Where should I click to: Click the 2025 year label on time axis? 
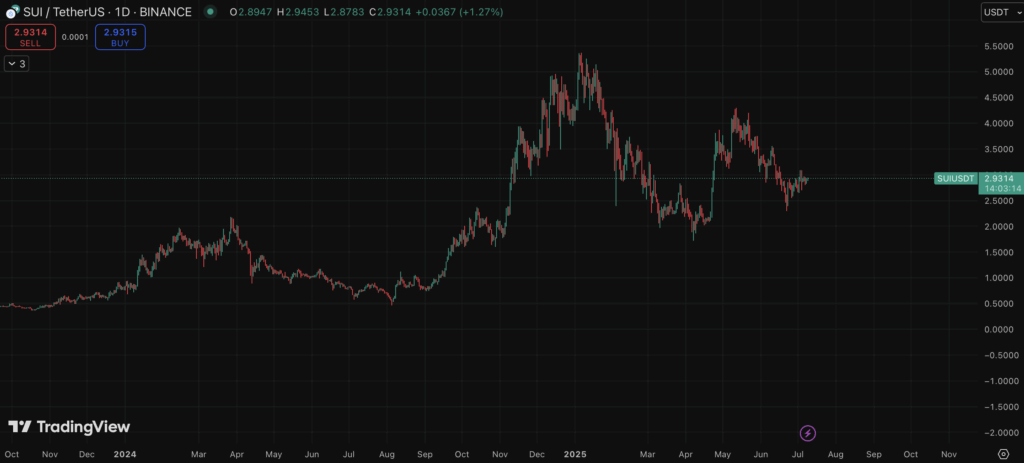click(575, 454)
